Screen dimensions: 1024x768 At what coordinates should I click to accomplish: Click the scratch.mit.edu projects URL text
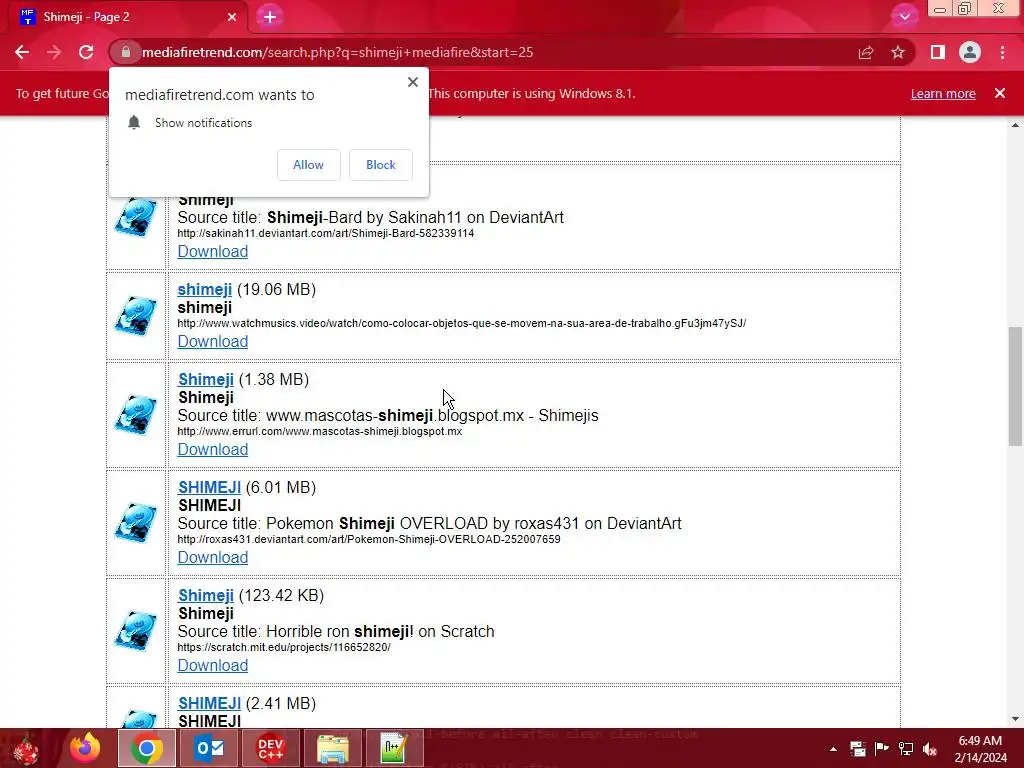tap(284, 647)
